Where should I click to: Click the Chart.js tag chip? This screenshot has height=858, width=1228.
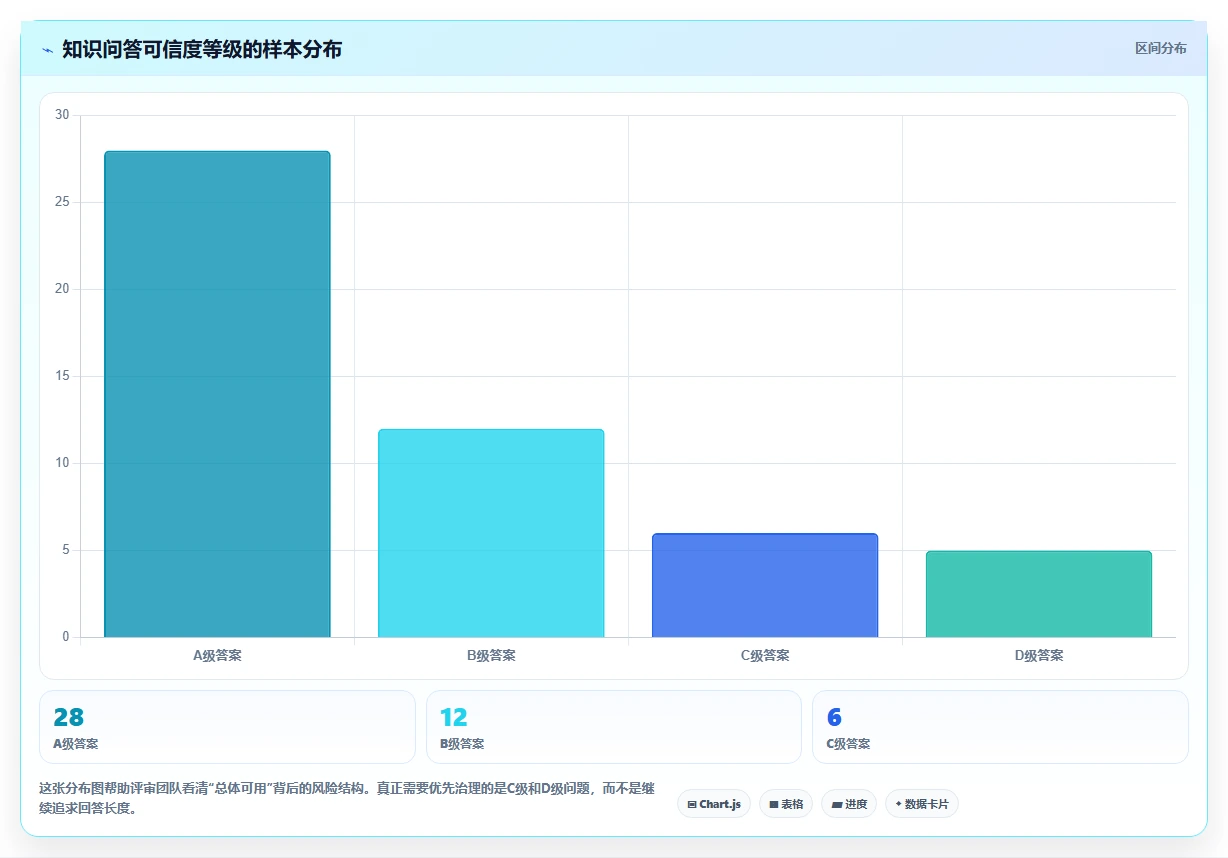pos(714,804)
